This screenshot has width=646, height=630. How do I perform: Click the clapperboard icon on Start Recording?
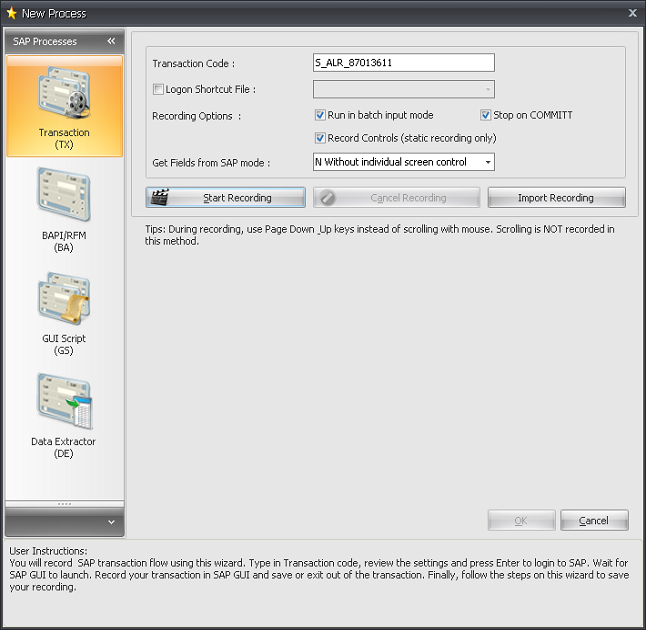click(x=159, y=198)
